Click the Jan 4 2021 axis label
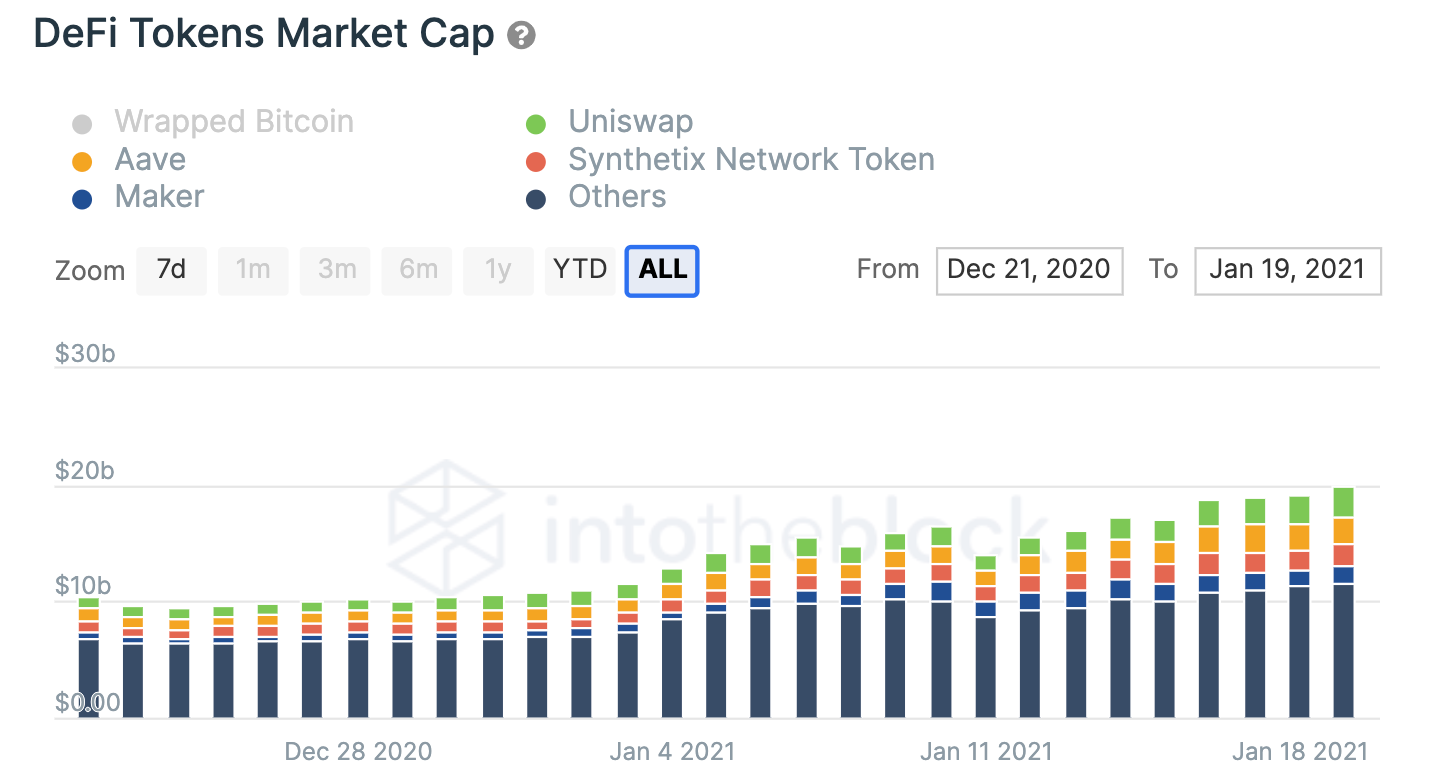1440x776 pixels. pos(672,751)
